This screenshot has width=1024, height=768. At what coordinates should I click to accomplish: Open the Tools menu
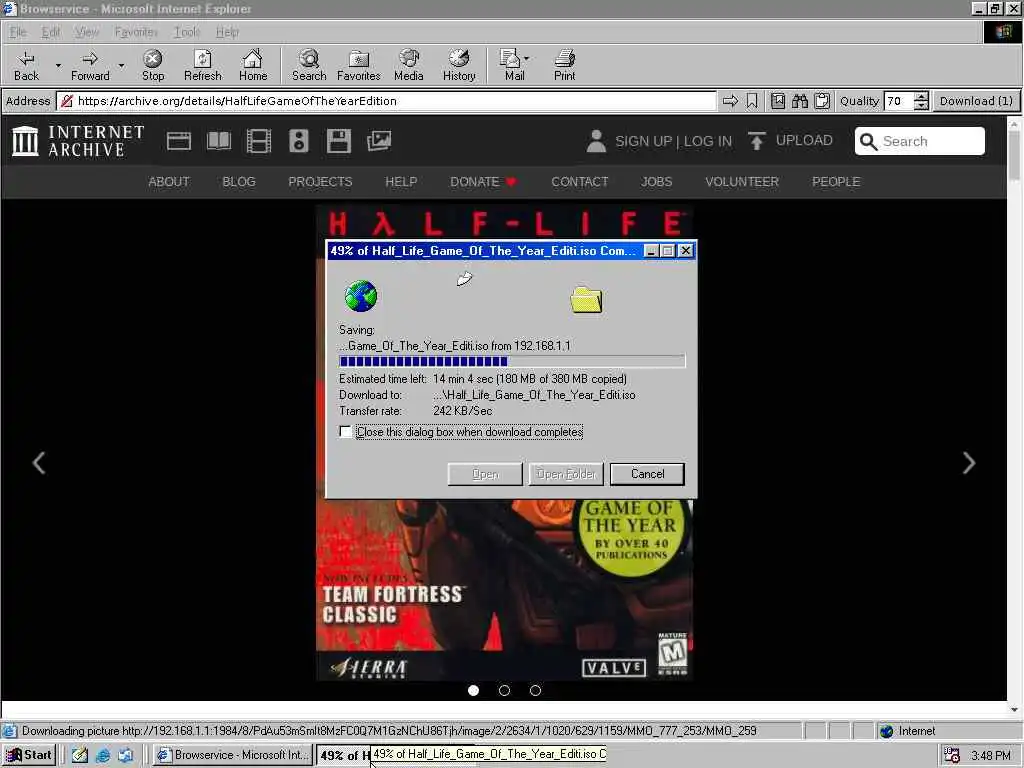click(x=187, y=32)
